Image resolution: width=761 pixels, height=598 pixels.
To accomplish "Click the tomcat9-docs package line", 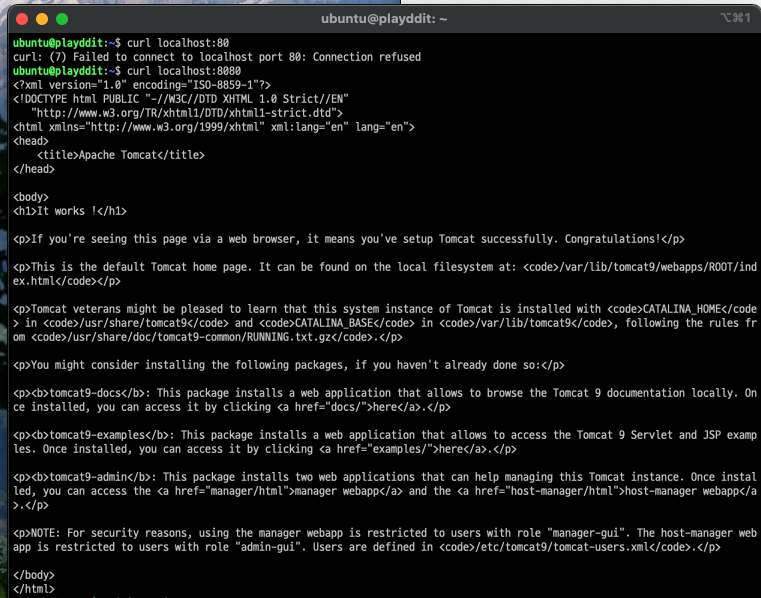I will 385,393.
